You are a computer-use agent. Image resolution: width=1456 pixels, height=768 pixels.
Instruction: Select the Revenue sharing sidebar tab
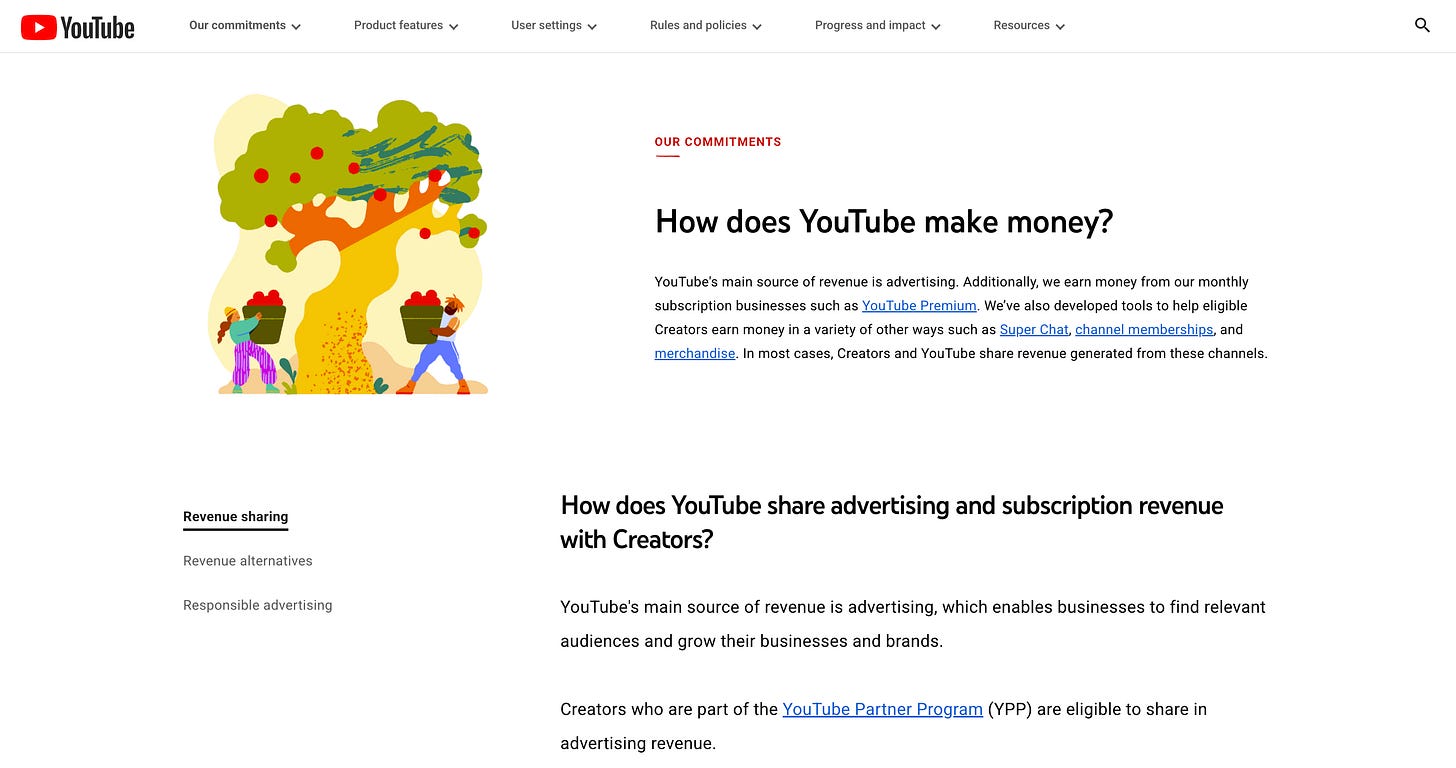[235, 517]
